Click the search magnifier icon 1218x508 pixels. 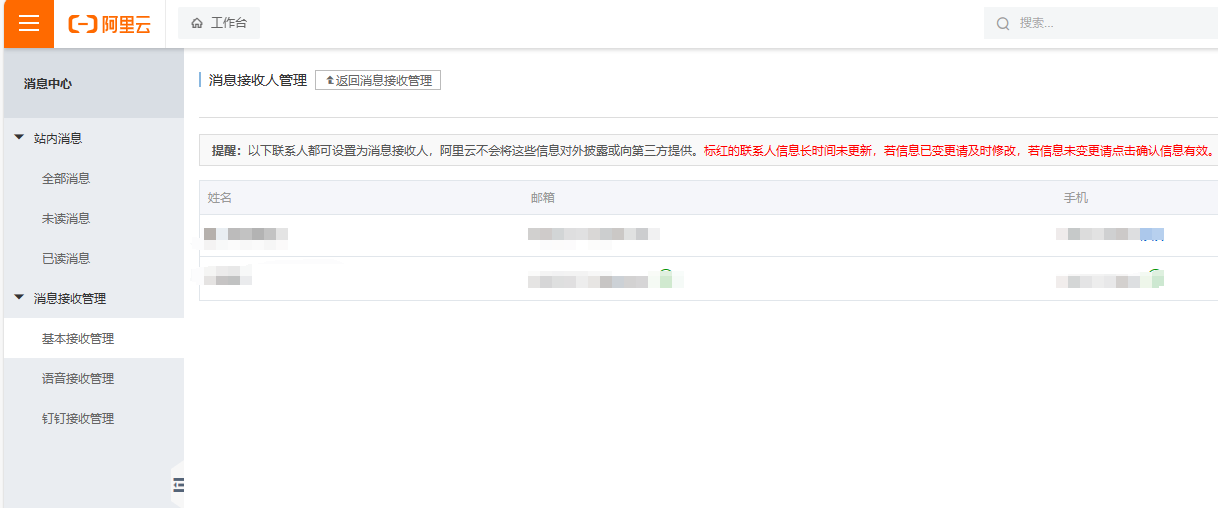1003,23
